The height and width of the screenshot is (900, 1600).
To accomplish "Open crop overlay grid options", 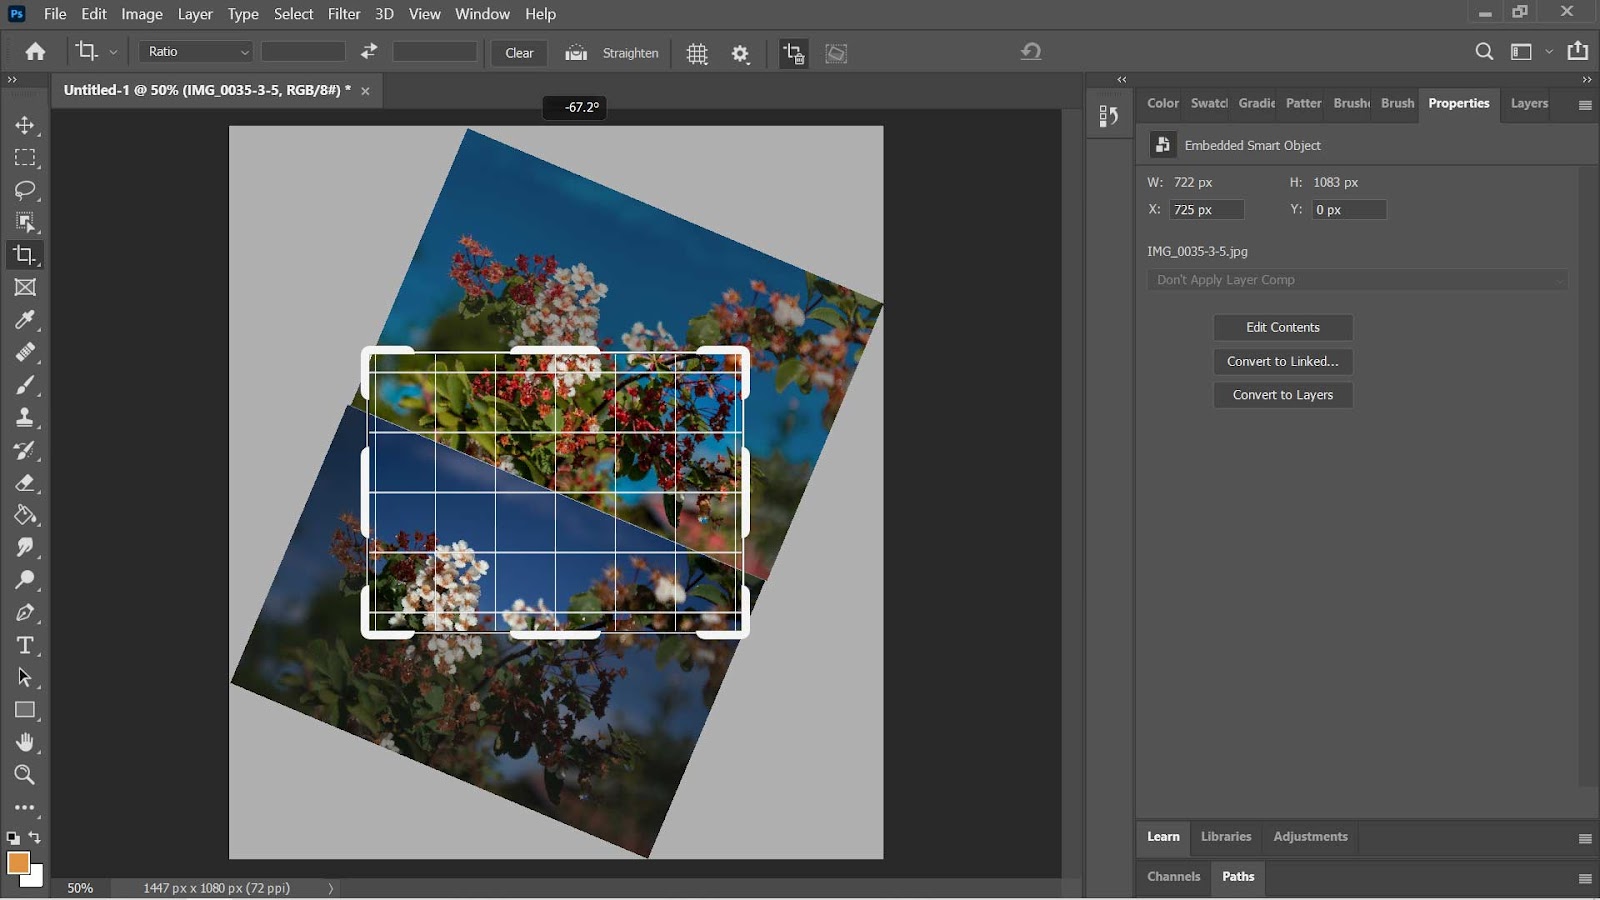I will pyautogui.click(x=697, y=54).
